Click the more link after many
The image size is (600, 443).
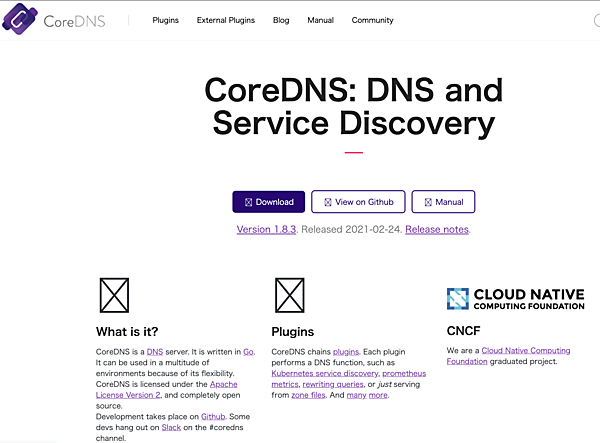point(378,395)
